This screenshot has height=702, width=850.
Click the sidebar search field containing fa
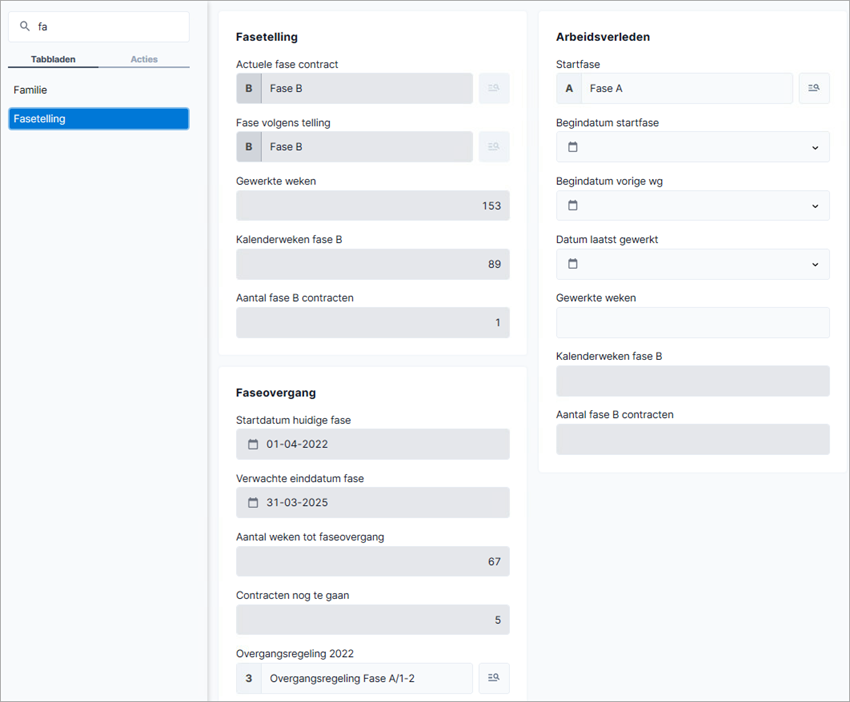click(x=99, y=27)
